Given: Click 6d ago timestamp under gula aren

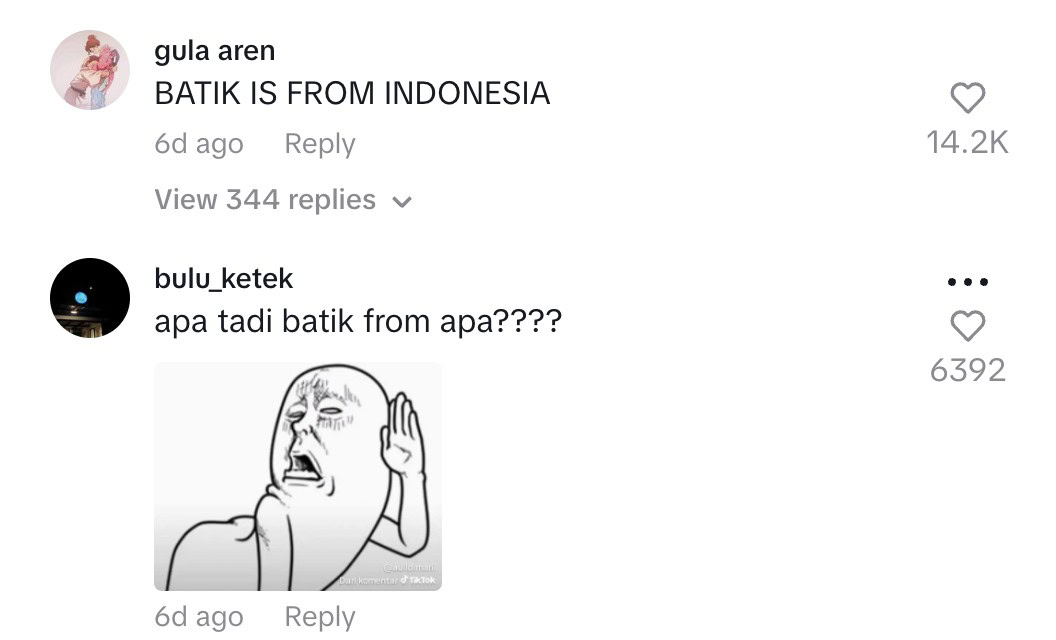Looking at the screenshot, I should coord(199,143).
